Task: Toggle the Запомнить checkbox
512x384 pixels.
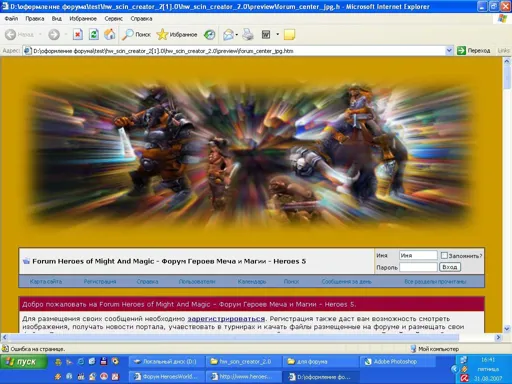Action: click(444, 255)
